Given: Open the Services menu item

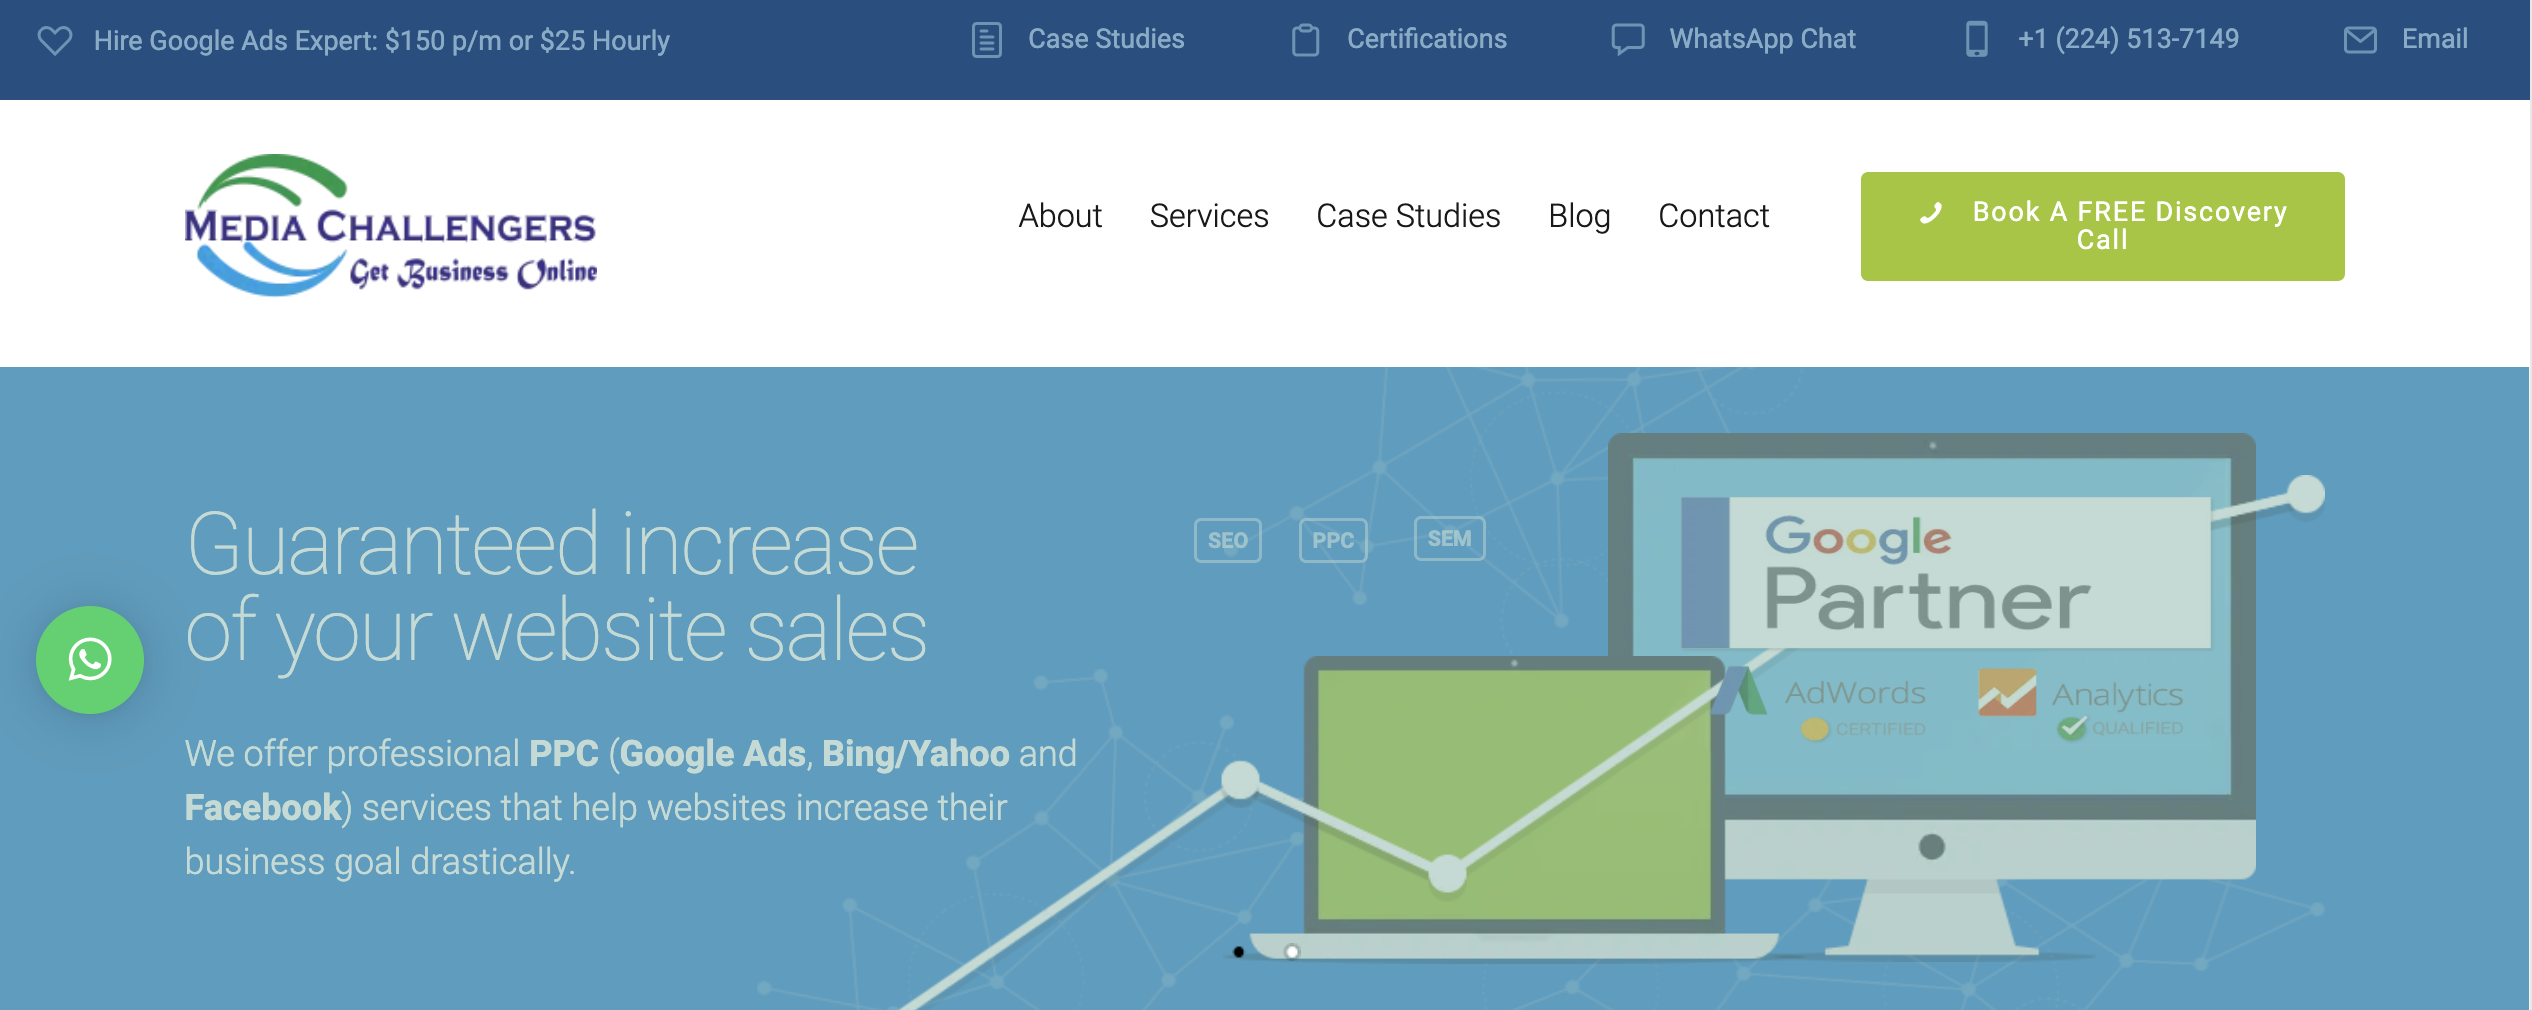Looking at the screenshot, I should [1209, 216].
